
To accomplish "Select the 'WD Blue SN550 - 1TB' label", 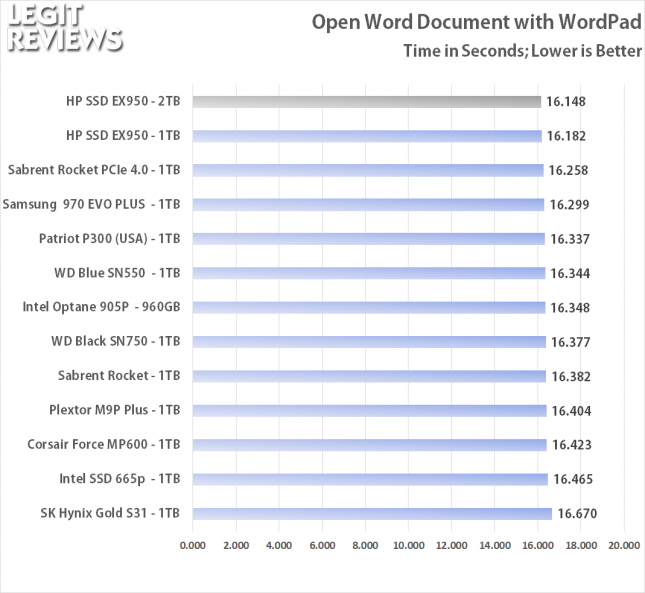I will pos(117,273).
